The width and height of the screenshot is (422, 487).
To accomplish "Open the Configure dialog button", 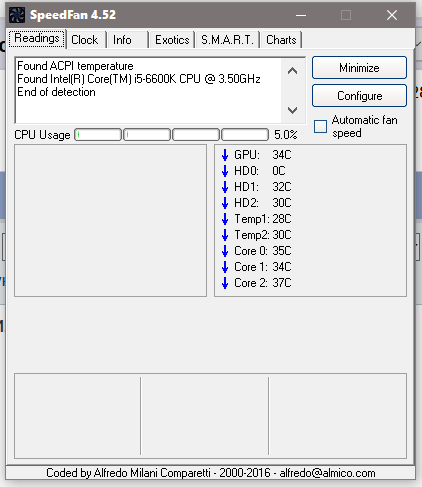I will coord(359,96).
